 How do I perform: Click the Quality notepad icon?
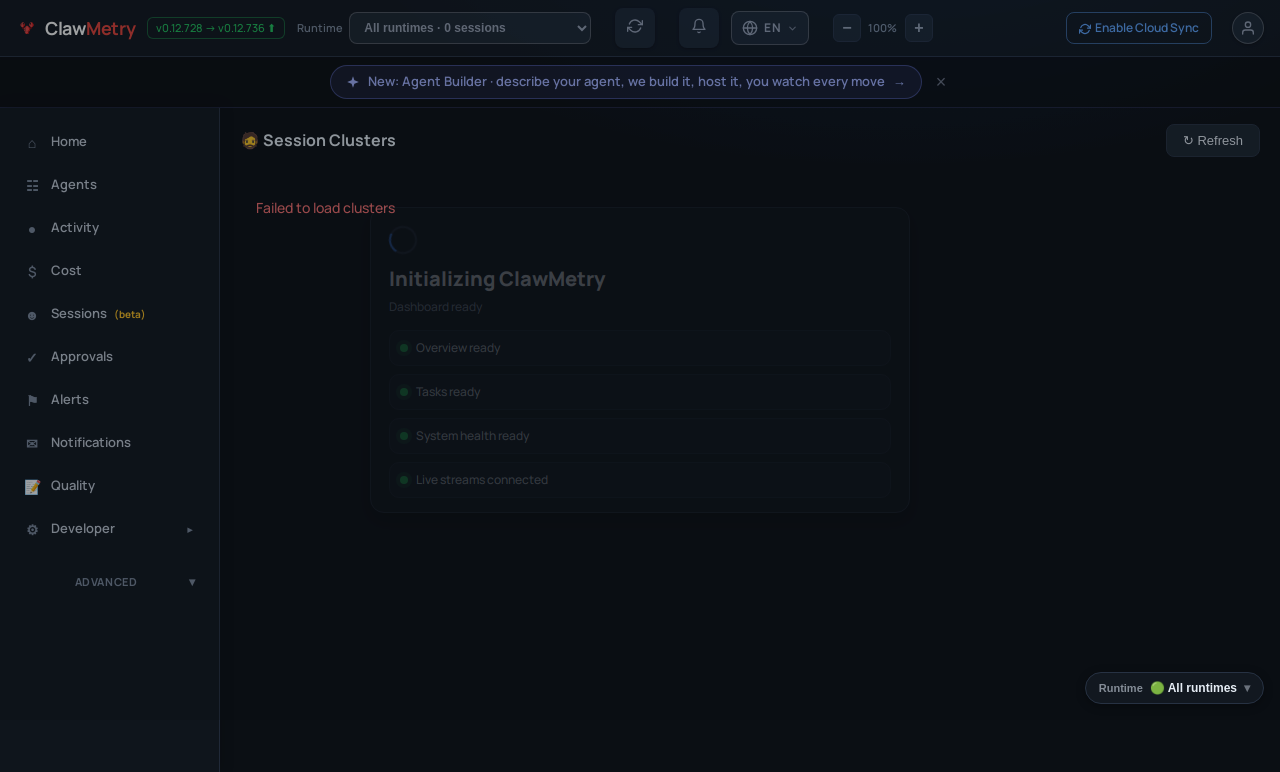pyautogui.click(x=32, y=487)
